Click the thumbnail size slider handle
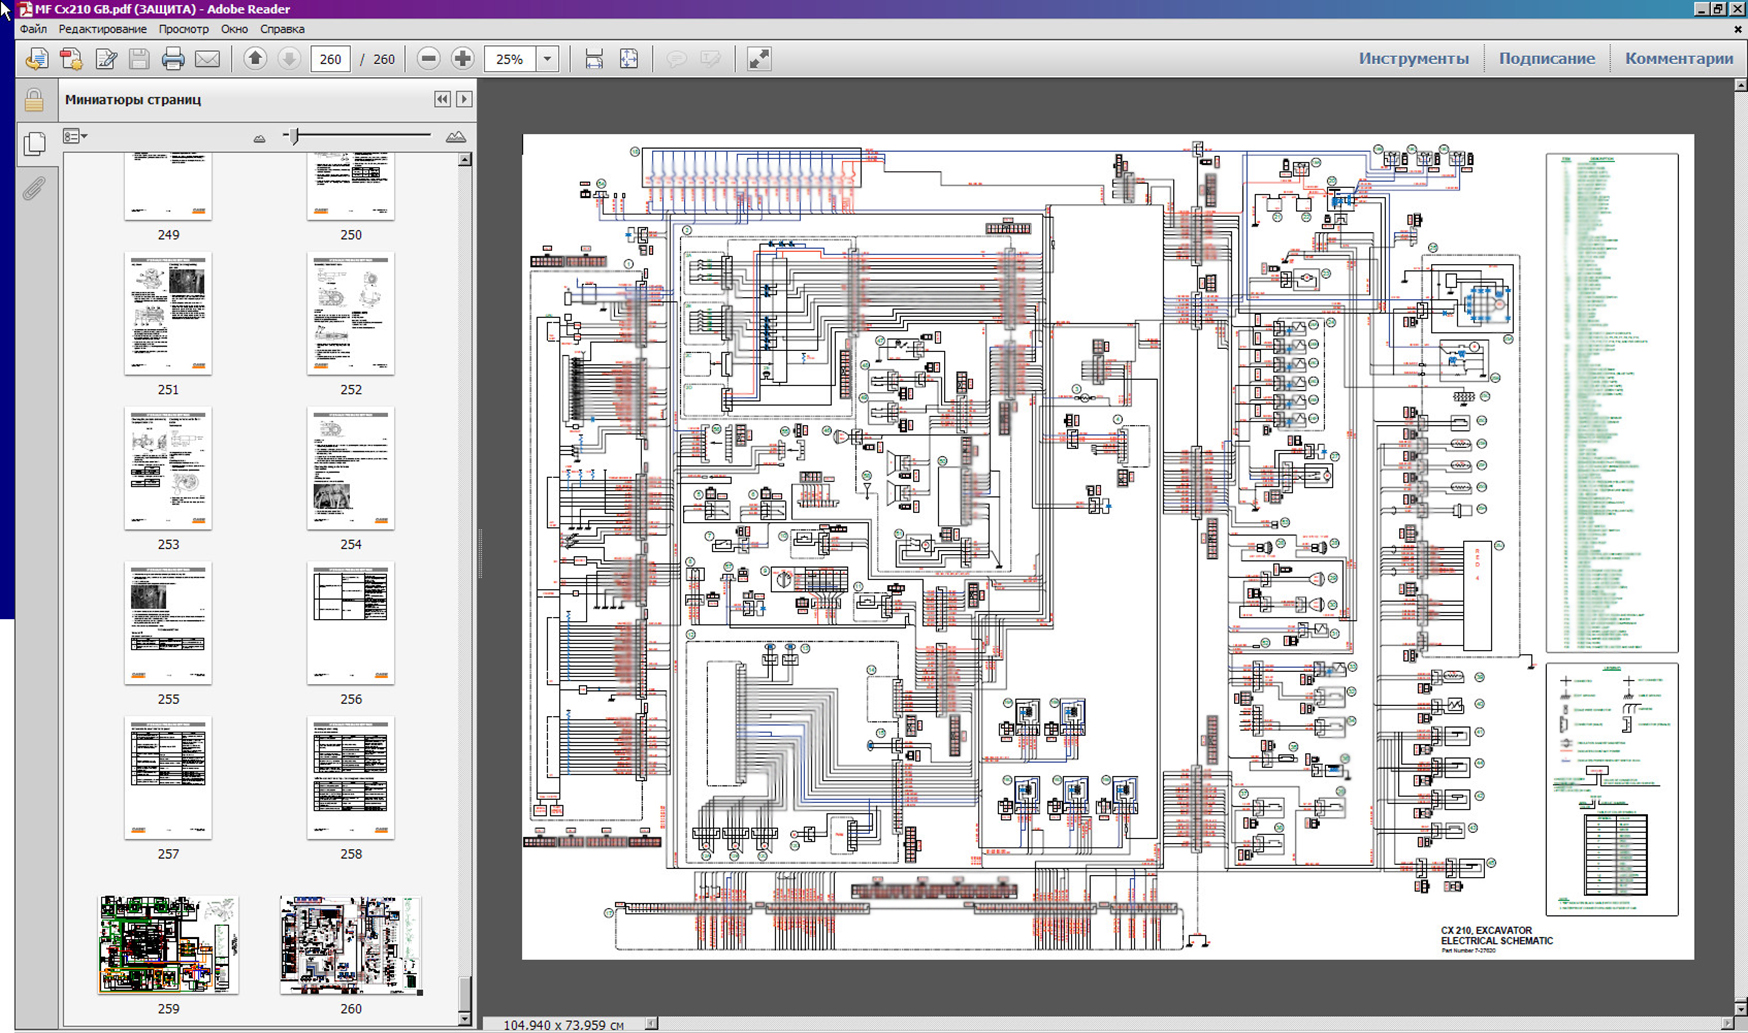The width and height of the screenshot is (1748, 1033). [294, 136]
